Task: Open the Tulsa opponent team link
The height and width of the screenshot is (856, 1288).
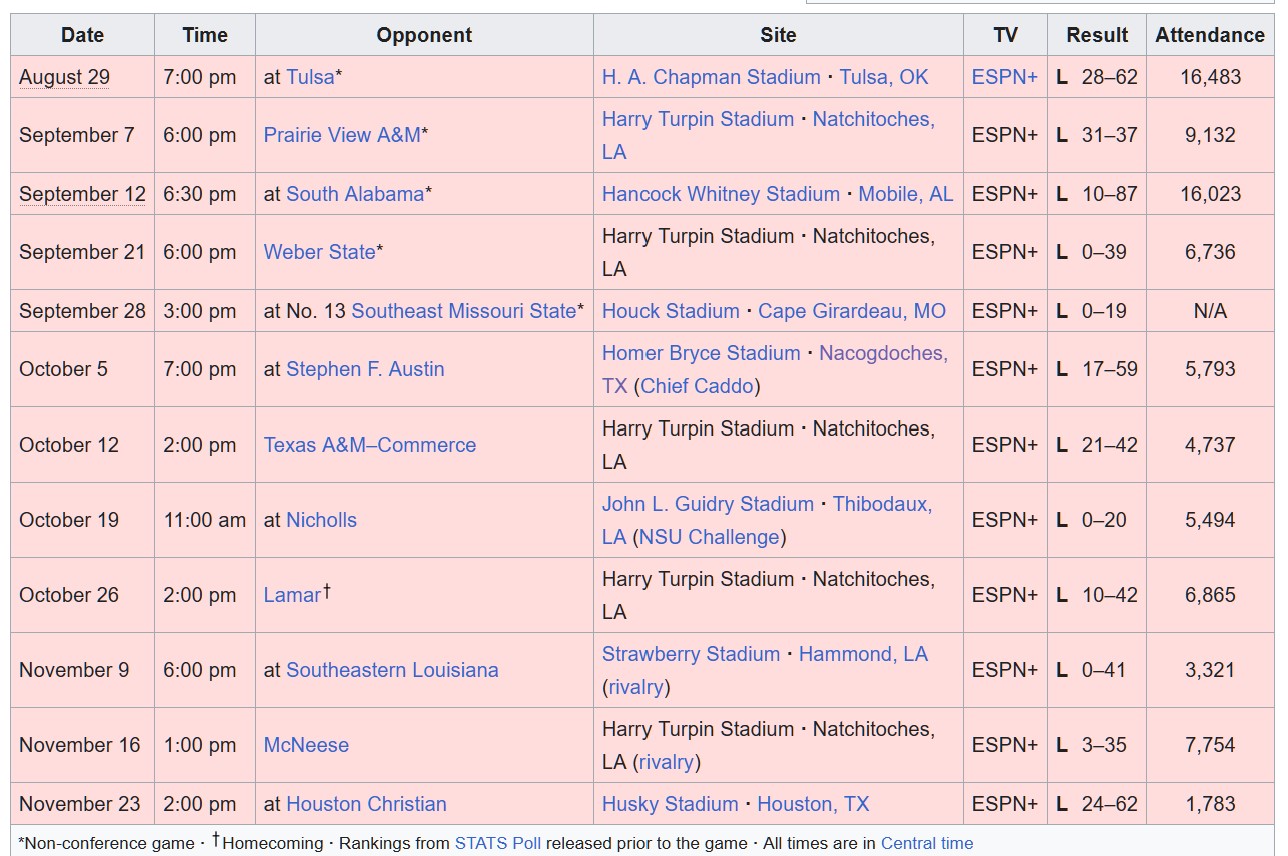Action: (310, 77)
